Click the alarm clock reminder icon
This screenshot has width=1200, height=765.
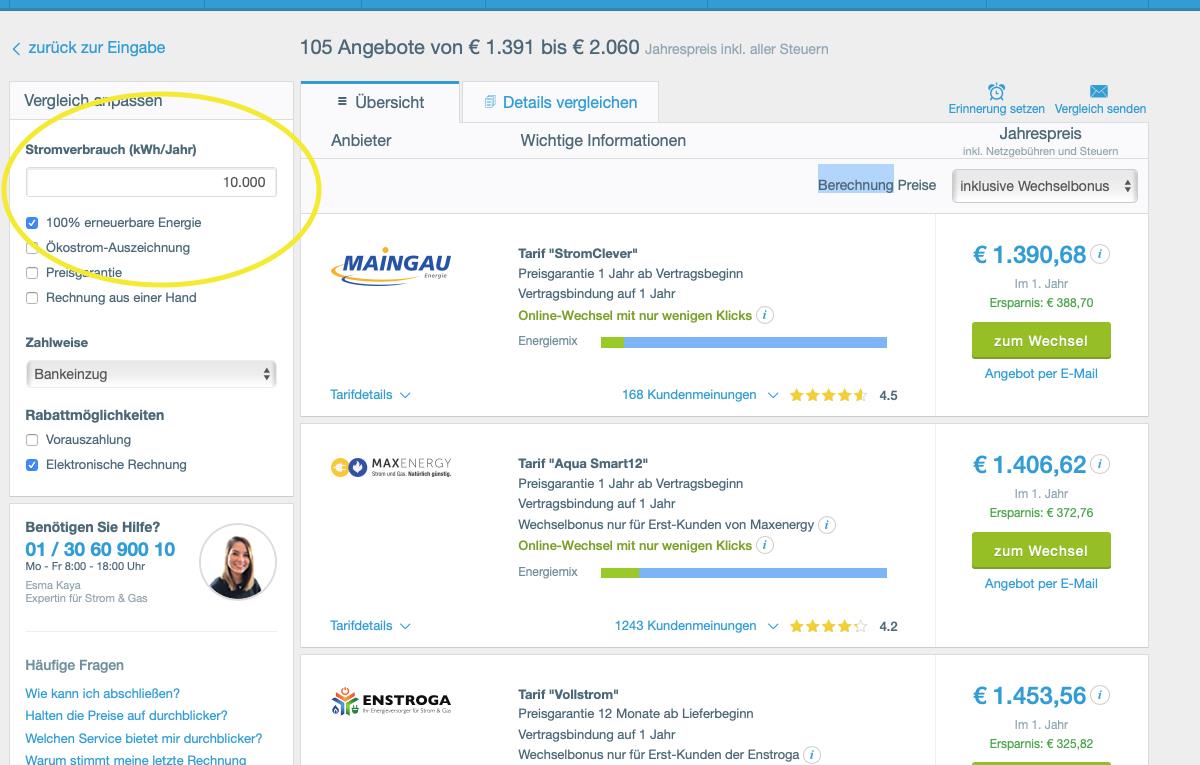[x=996, y=91]
